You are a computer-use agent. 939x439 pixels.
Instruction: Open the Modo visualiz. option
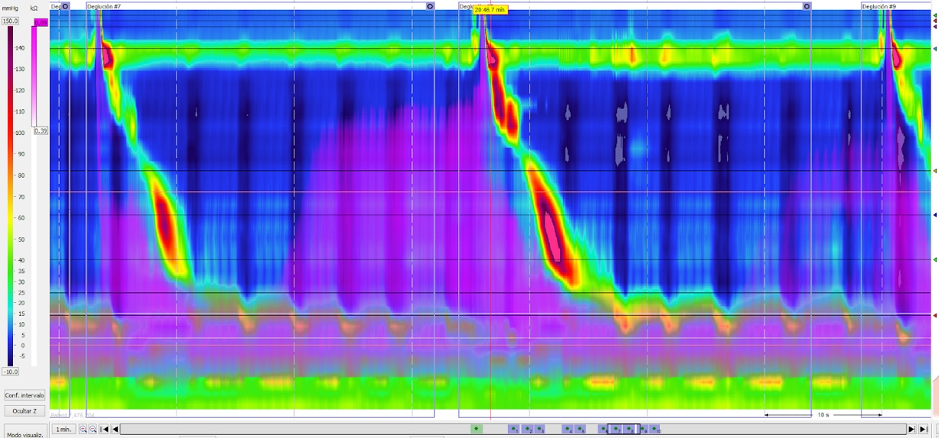24,435
